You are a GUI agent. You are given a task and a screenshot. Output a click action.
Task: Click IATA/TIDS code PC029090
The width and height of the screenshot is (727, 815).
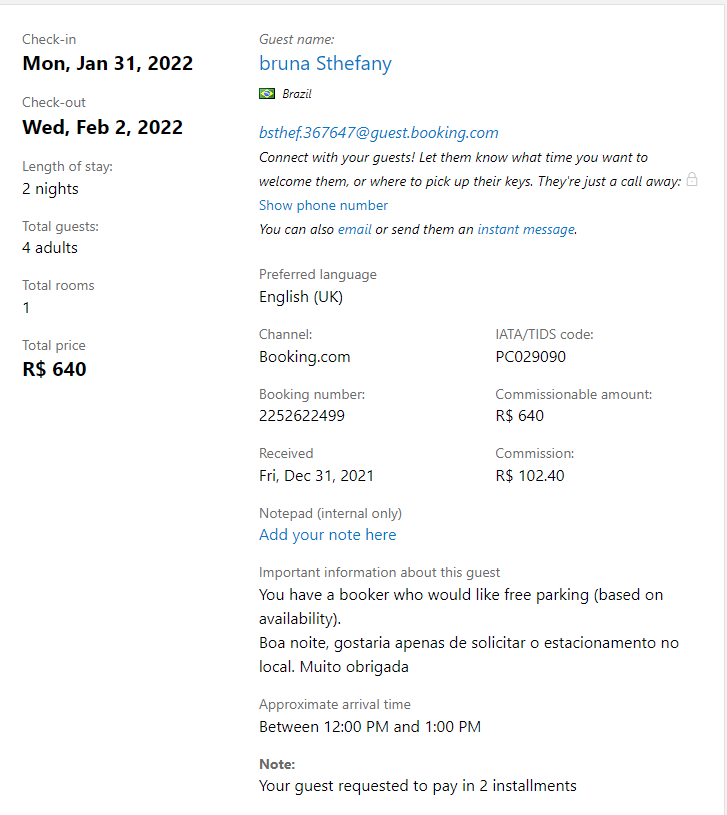click(x=531, y=356)
